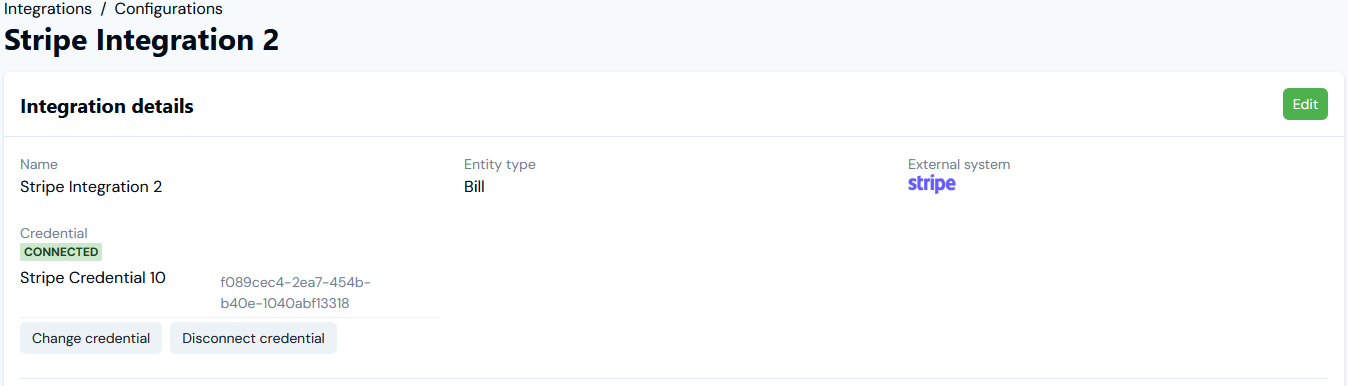Click the green Edit button
Image resolution: width=1348 pixels, height=386 pixels.
[1305, 104]
